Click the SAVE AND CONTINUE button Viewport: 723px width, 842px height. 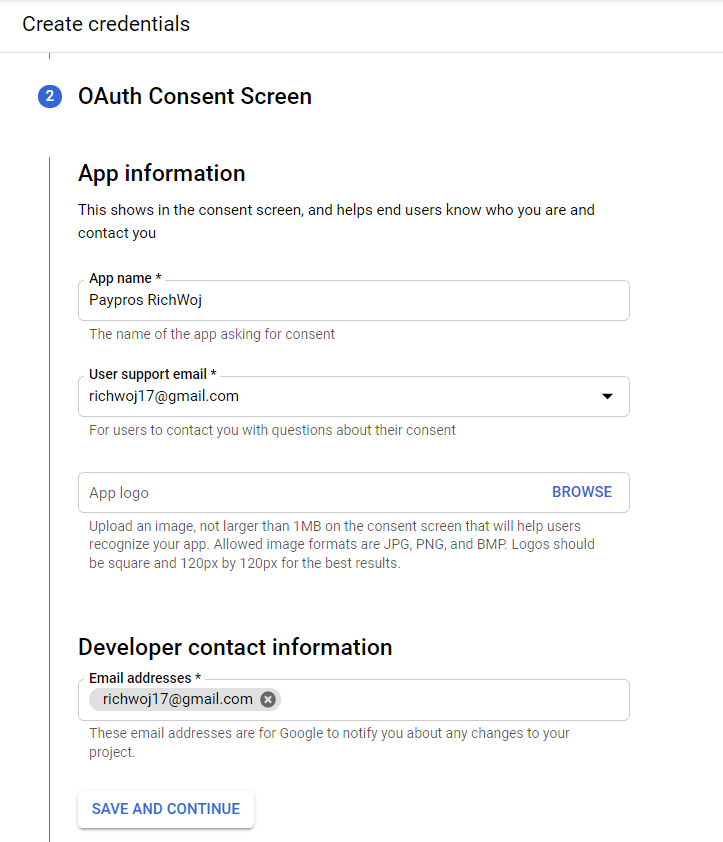coord(166,809)
